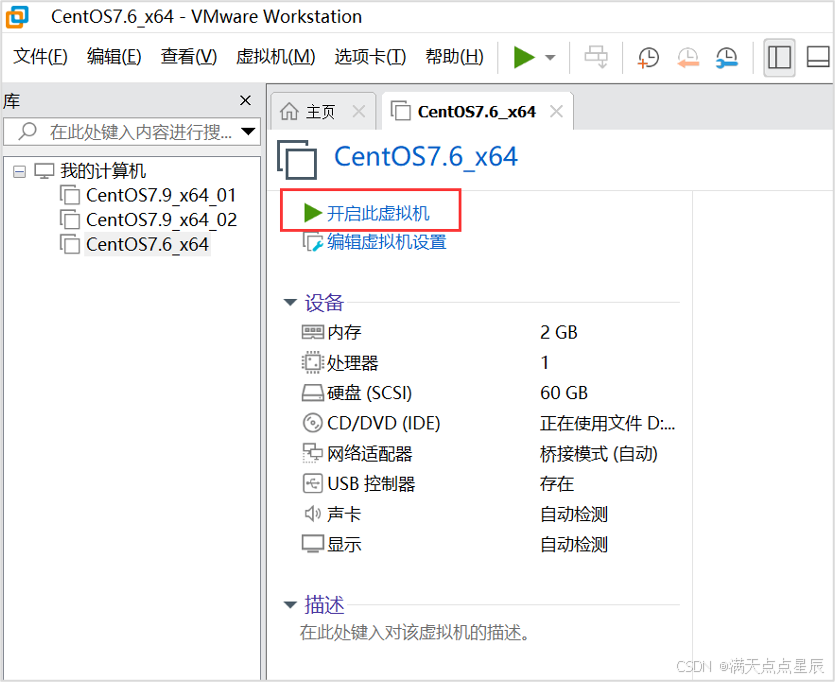836x682 pixels.
Task: Click the VM icon beside CentOS7.9_x64_02
Action: (70, 220)
